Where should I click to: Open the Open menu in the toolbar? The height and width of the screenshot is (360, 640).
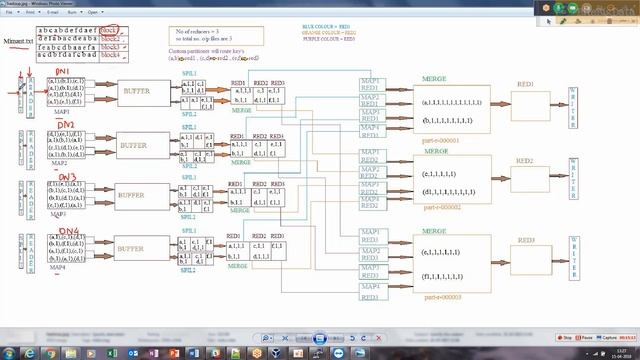pyautogui.click(x=93, y=12)
